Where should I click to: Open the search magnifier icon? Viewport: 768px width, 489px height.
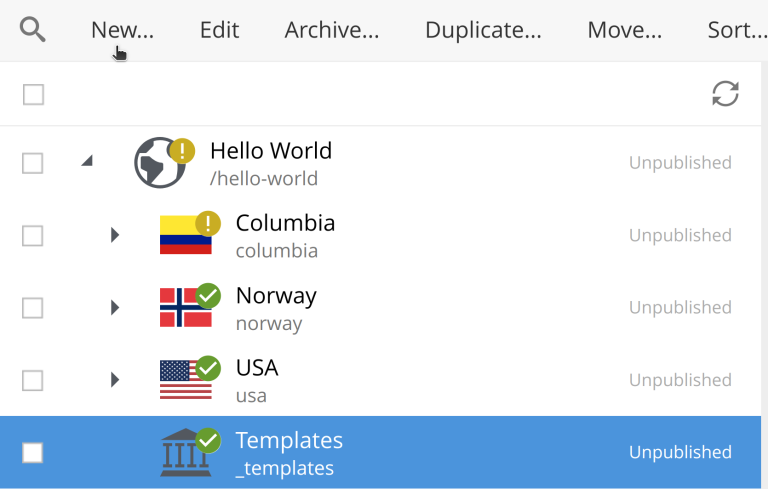(x=32, y=29)
